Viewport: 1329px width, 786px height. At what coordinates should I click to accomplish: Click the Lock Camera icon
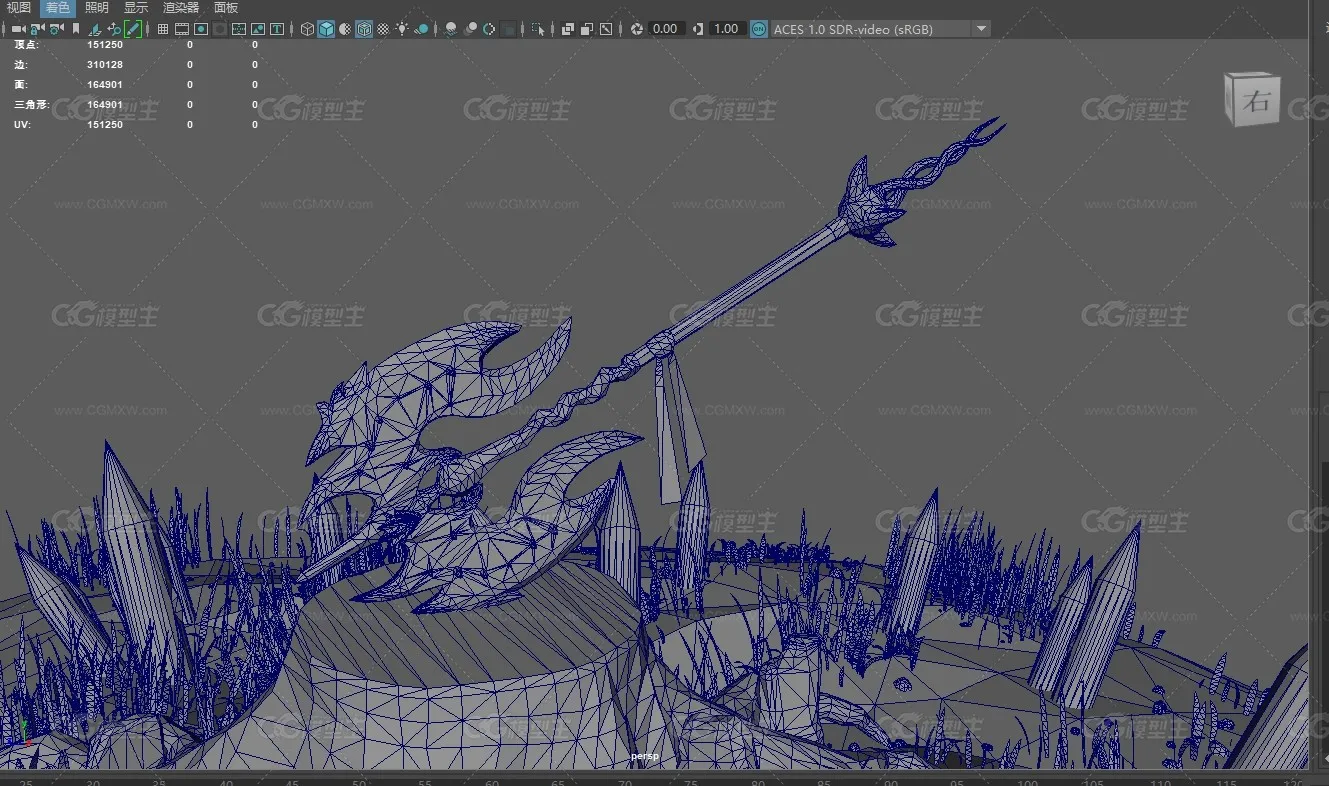click(37, 29)
